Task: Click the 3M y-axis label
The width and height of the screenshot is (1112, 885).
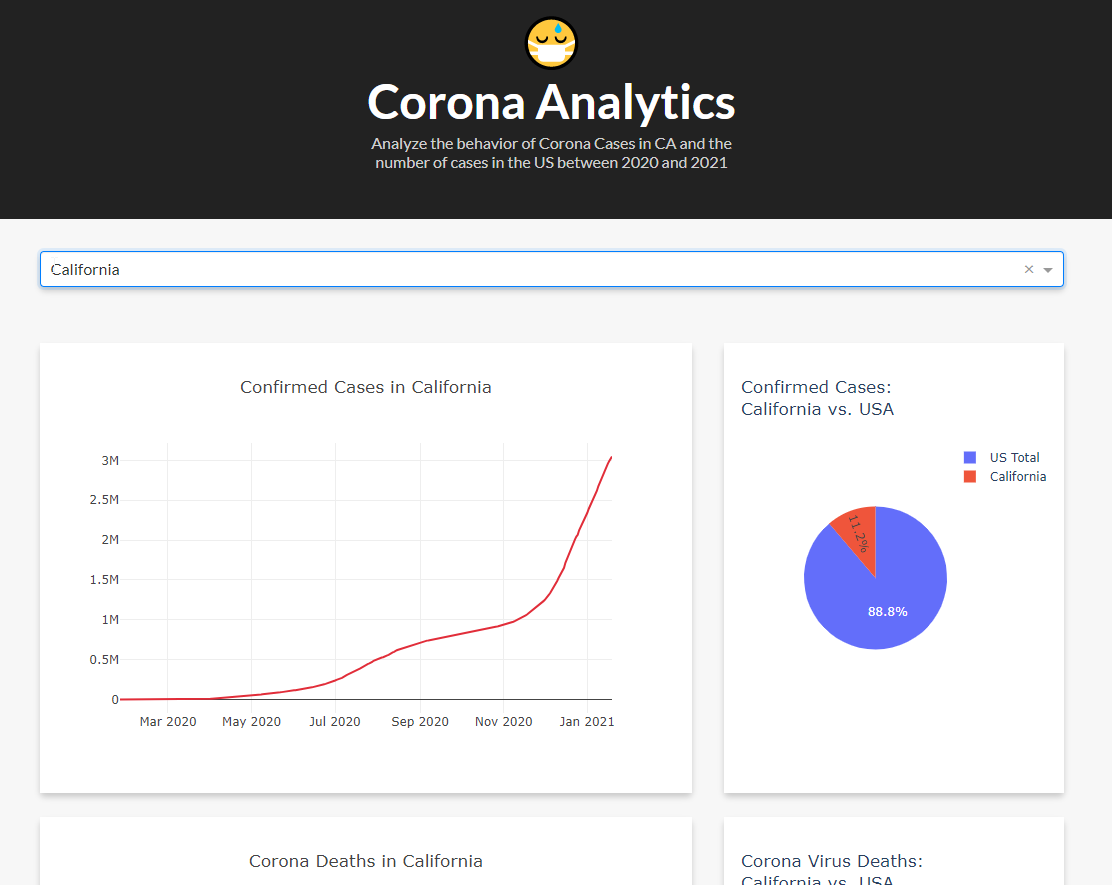Action: point(109,460)
